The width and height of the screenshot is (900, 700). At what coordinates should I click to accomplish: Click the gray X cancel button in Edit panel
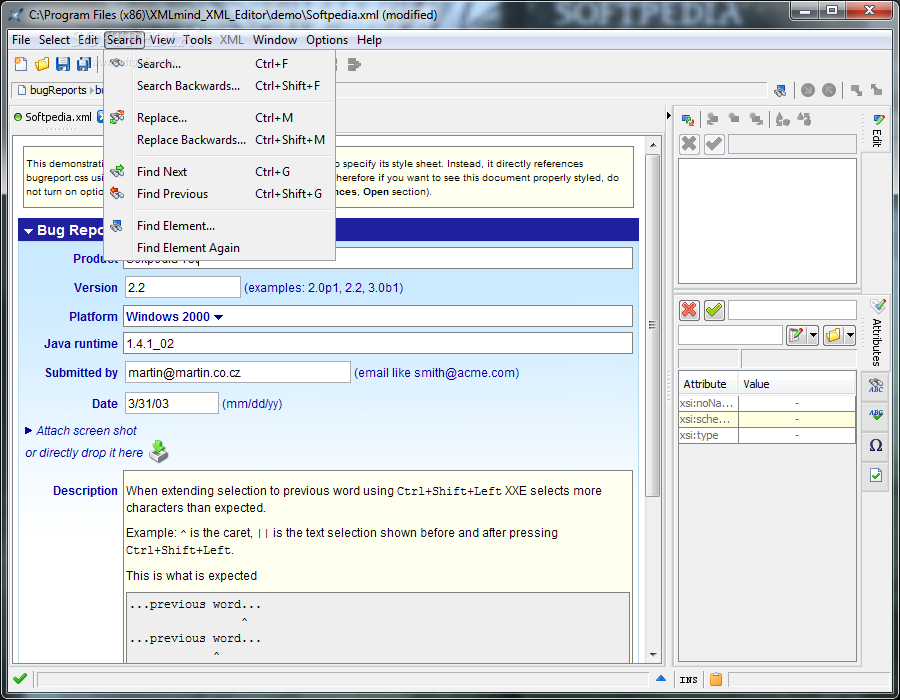coord(689,143)
